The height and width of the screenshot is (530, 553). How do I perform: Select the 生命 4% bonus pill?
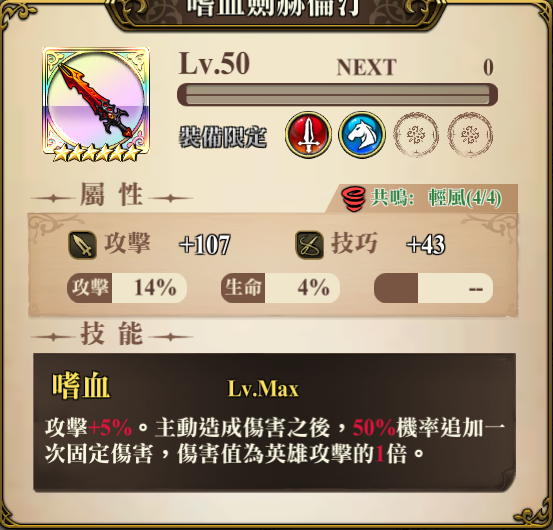[x=281, y=288]
